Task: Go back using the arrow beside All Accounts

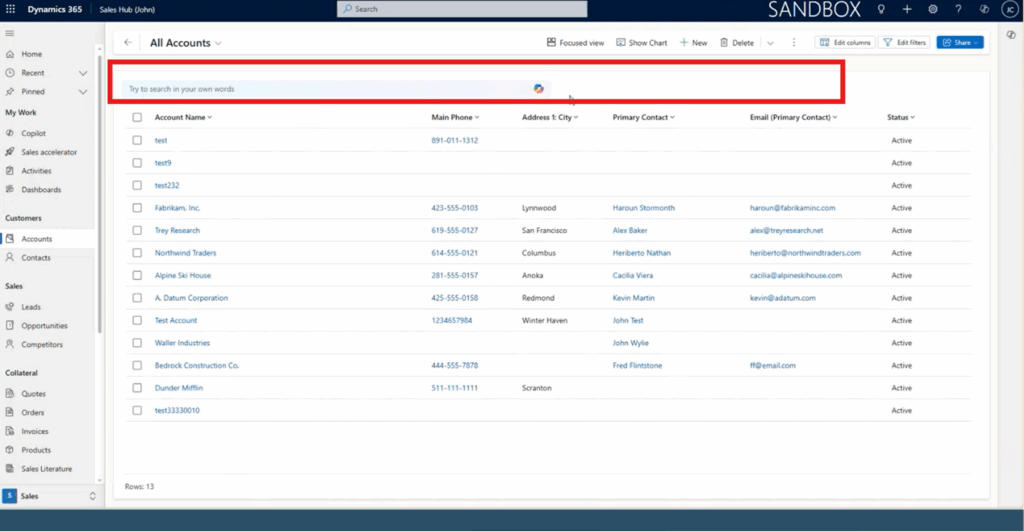Action: pyautogui.click(x=128, y=42)
